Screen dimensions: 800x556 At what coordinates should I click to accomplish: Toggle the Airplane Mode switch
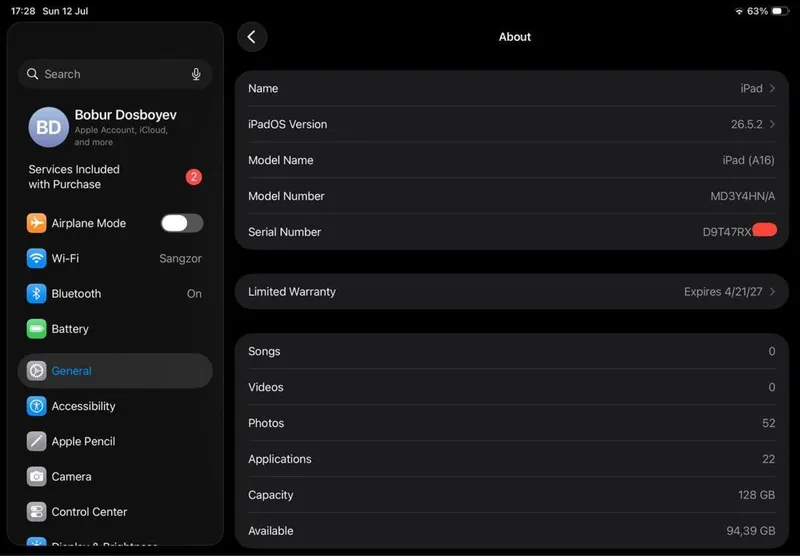(182, 223)
